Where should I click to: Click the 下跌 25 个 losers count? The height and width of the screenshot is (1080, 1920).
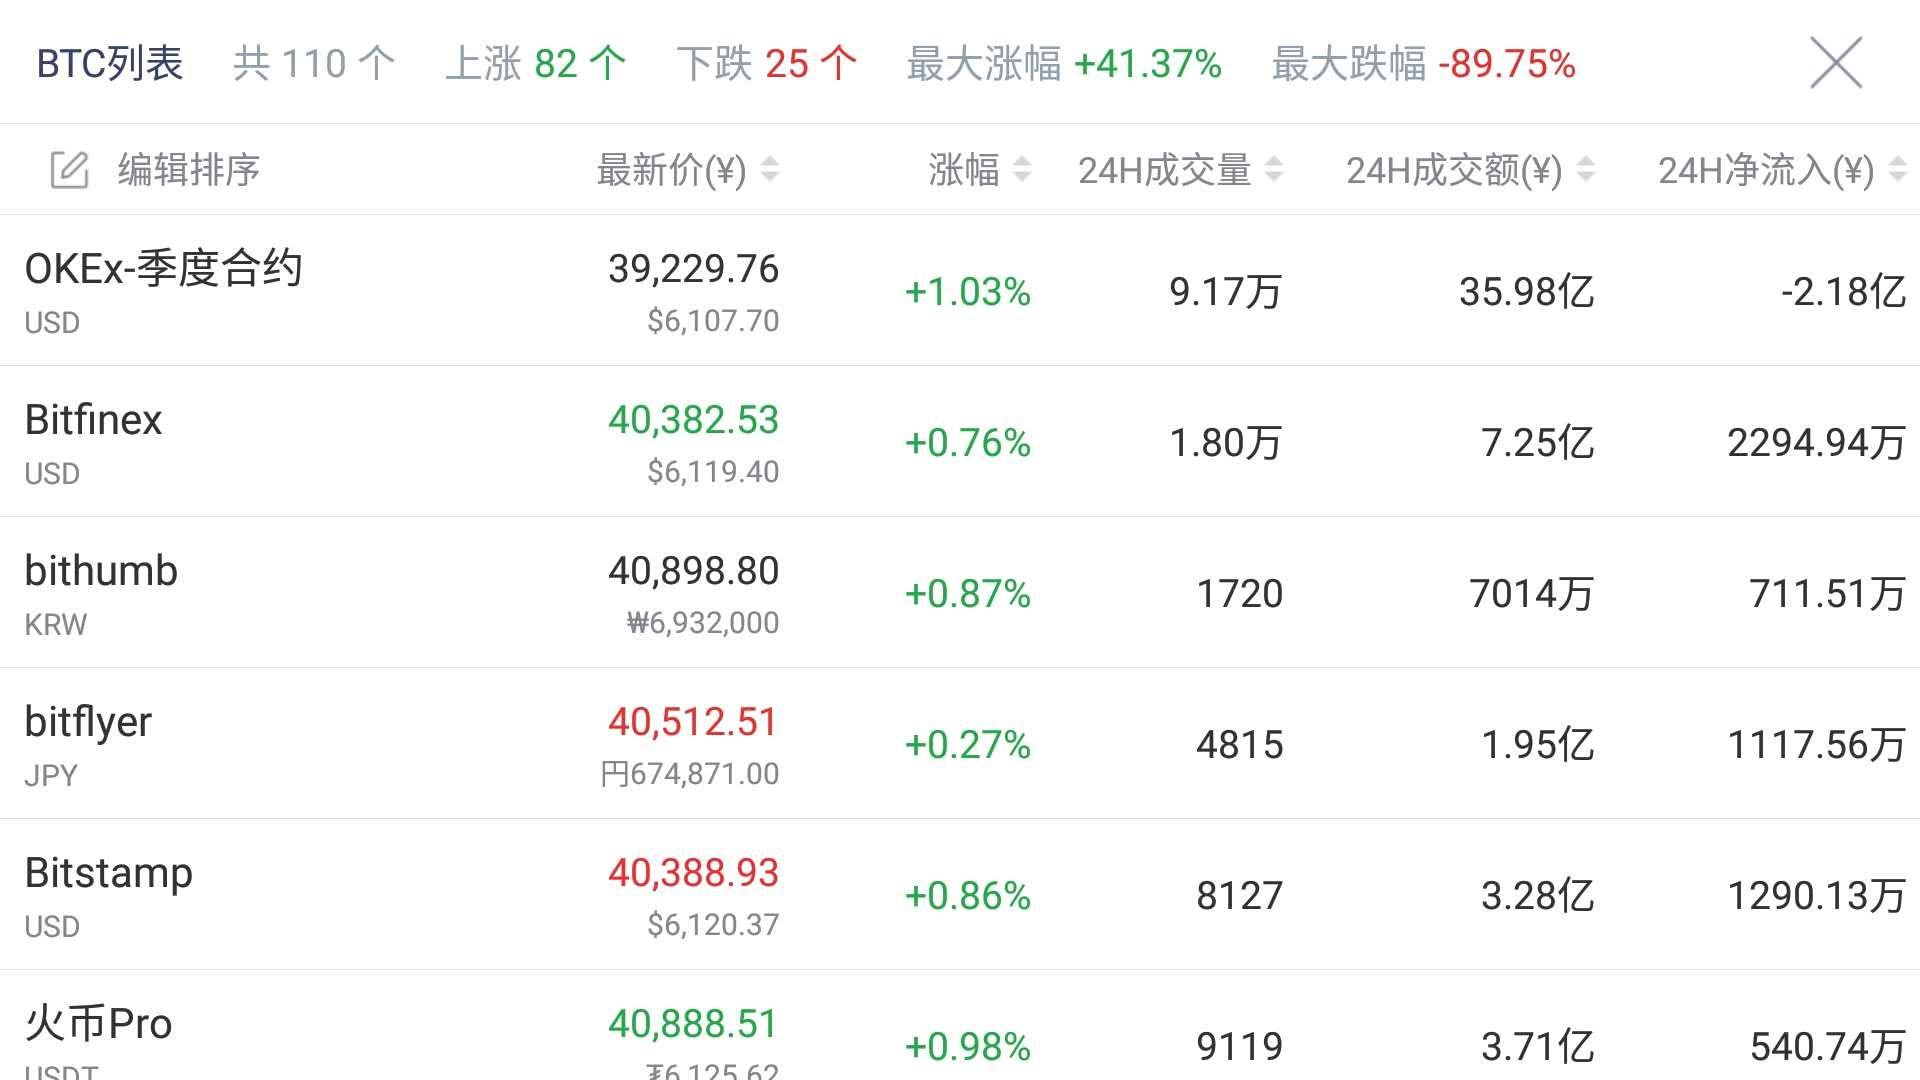pos(767,64)
